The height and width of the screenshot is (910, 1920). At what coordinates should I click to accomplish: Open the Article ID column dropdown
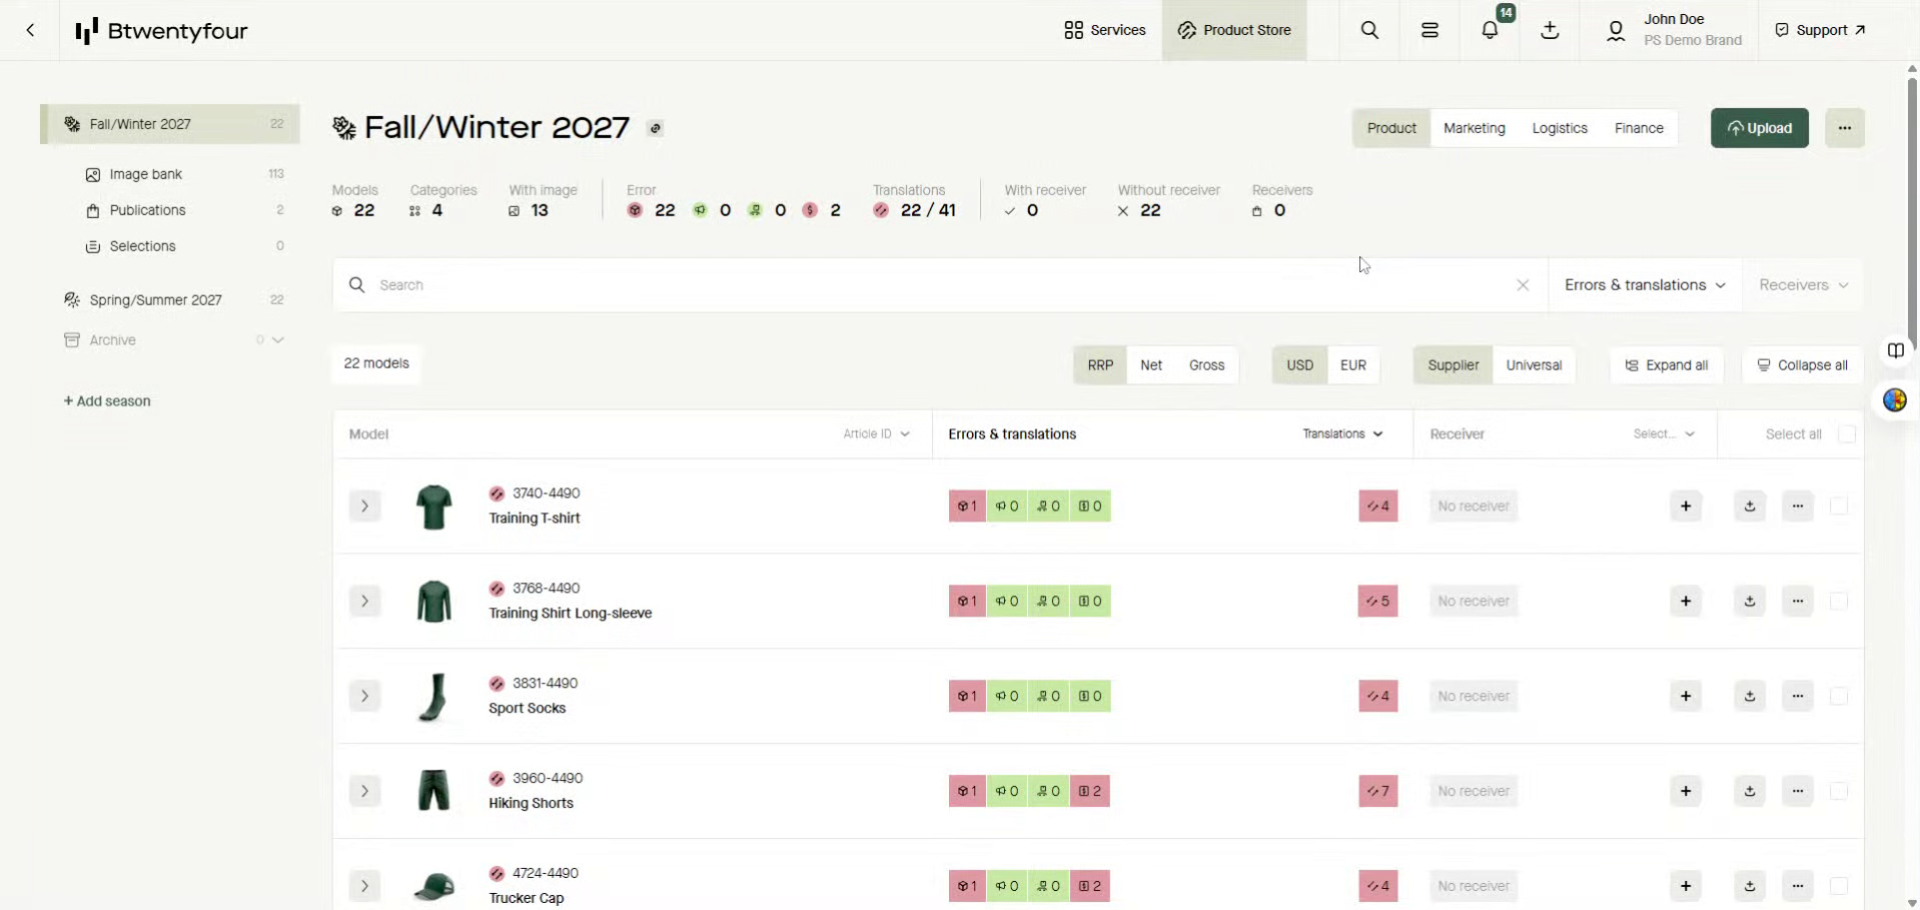(x=876, y=434)
